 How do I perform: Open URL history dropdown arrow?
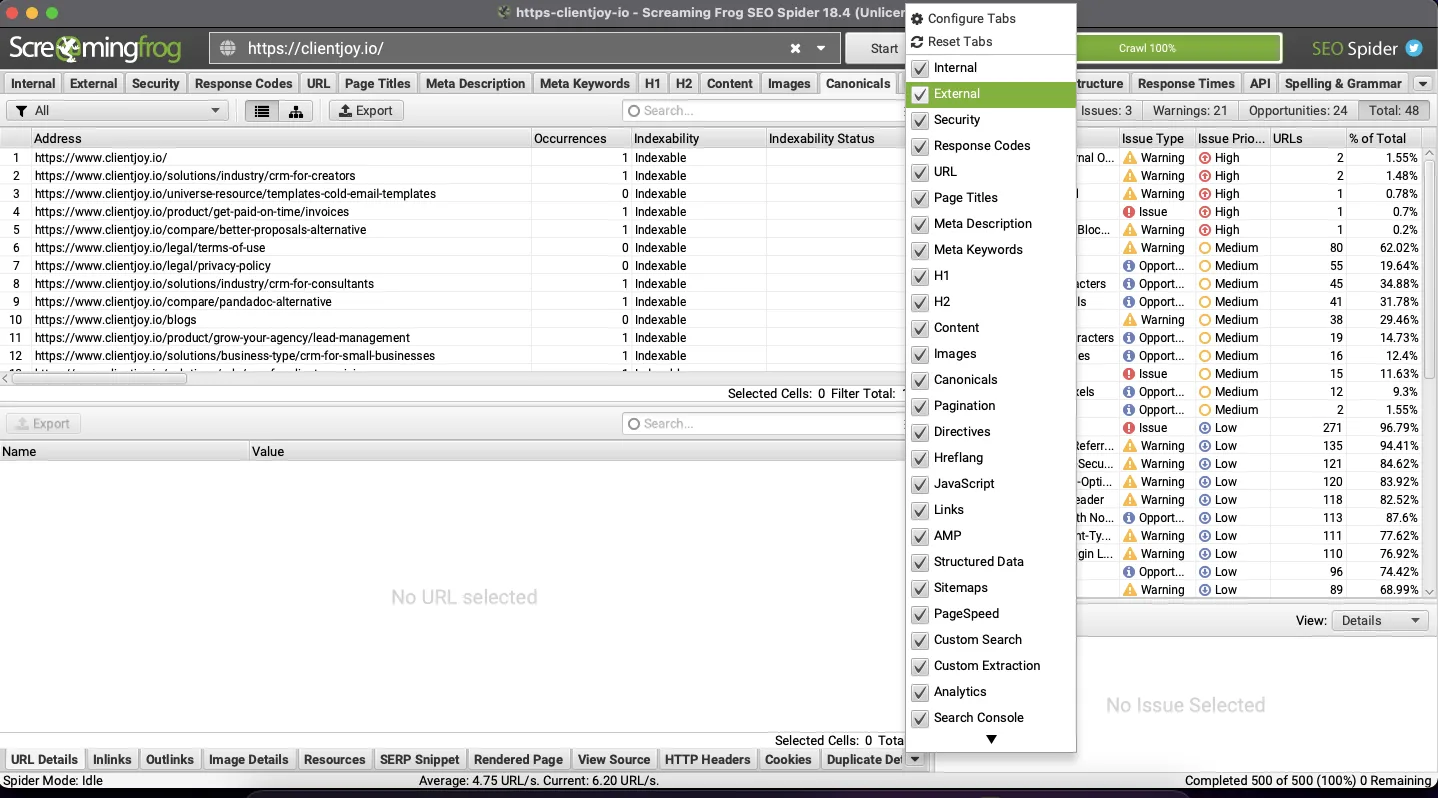(821, 48)
